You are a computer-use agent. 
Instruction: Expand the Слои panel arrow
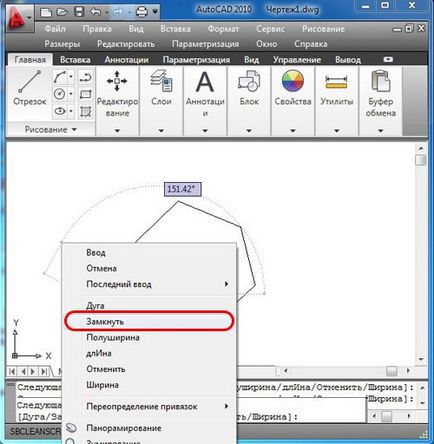[x=161, y=131]
